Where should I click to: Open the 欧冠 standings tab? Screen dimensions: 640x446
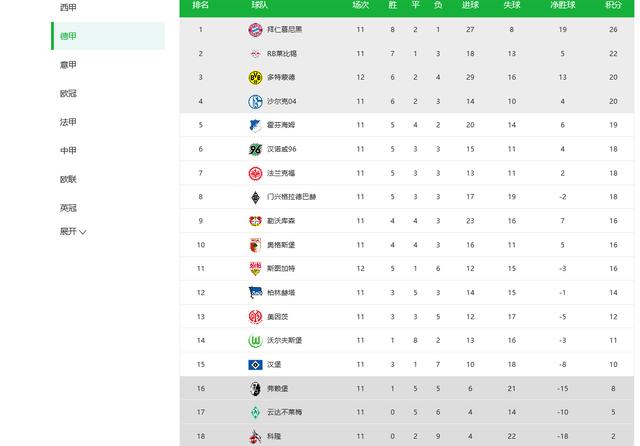pyautogui.click(x=68, y=93)
